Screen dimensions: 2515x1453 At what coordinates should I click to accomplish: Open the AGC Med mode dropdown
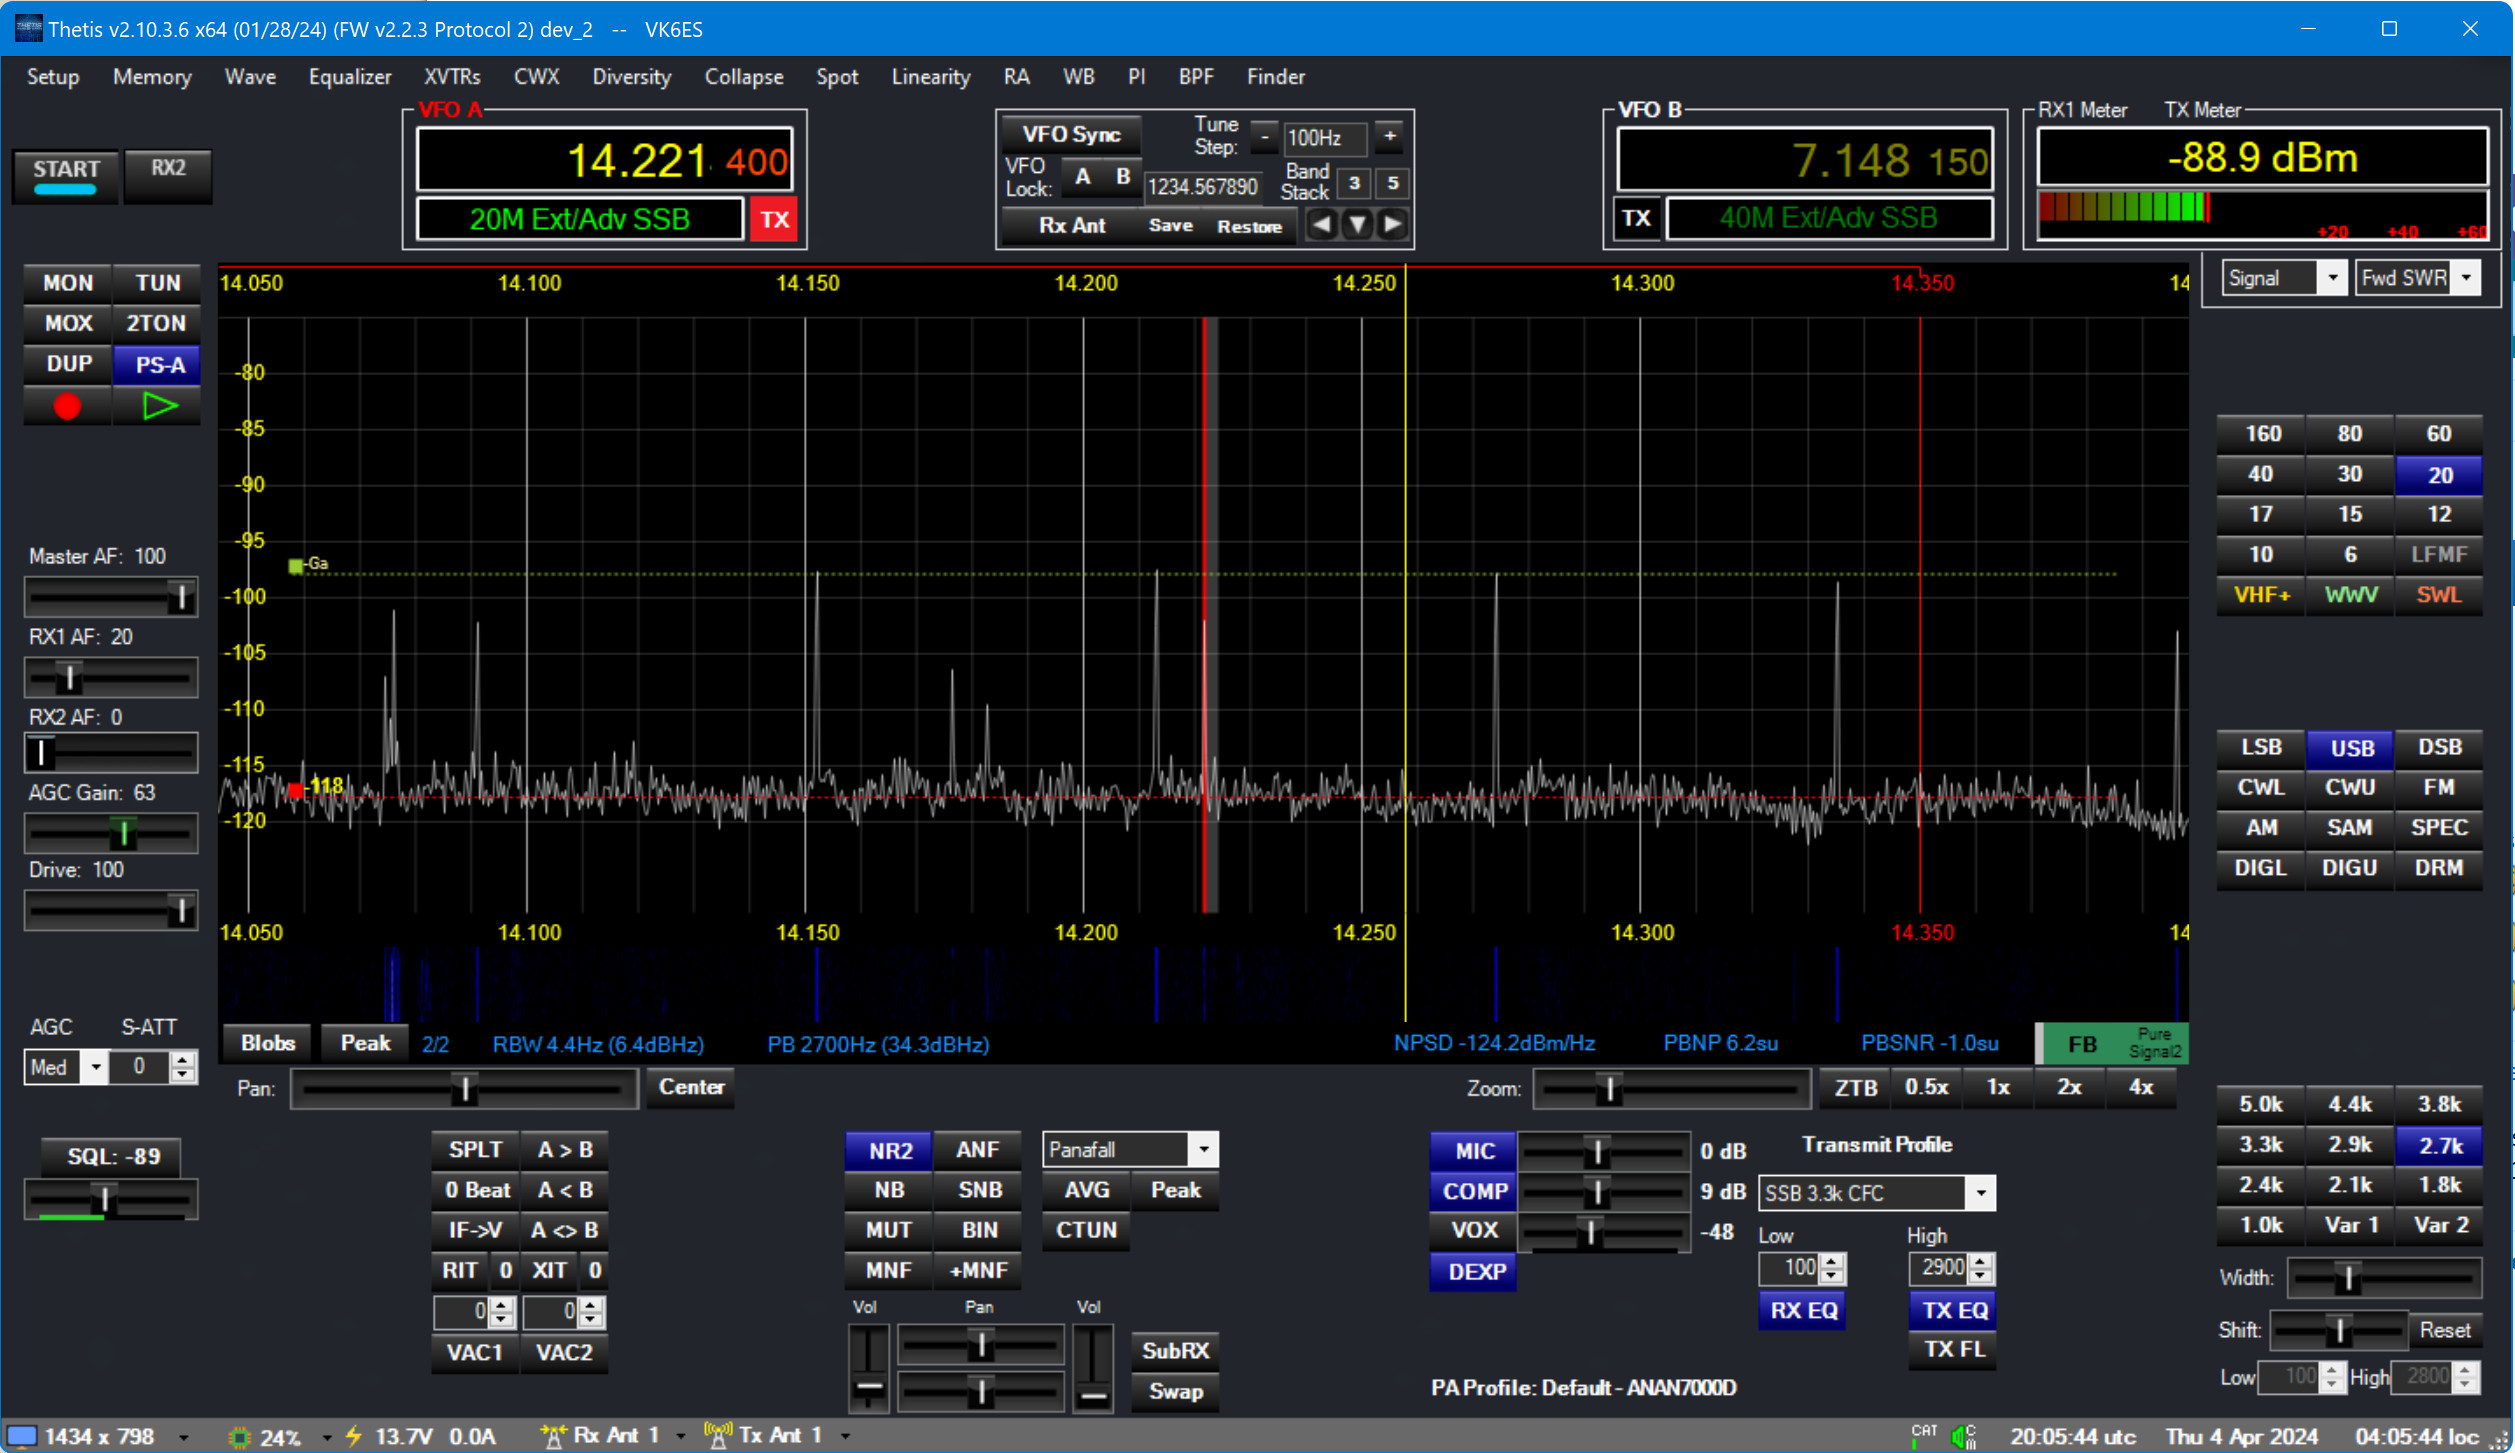click(x=95, y=1066)
